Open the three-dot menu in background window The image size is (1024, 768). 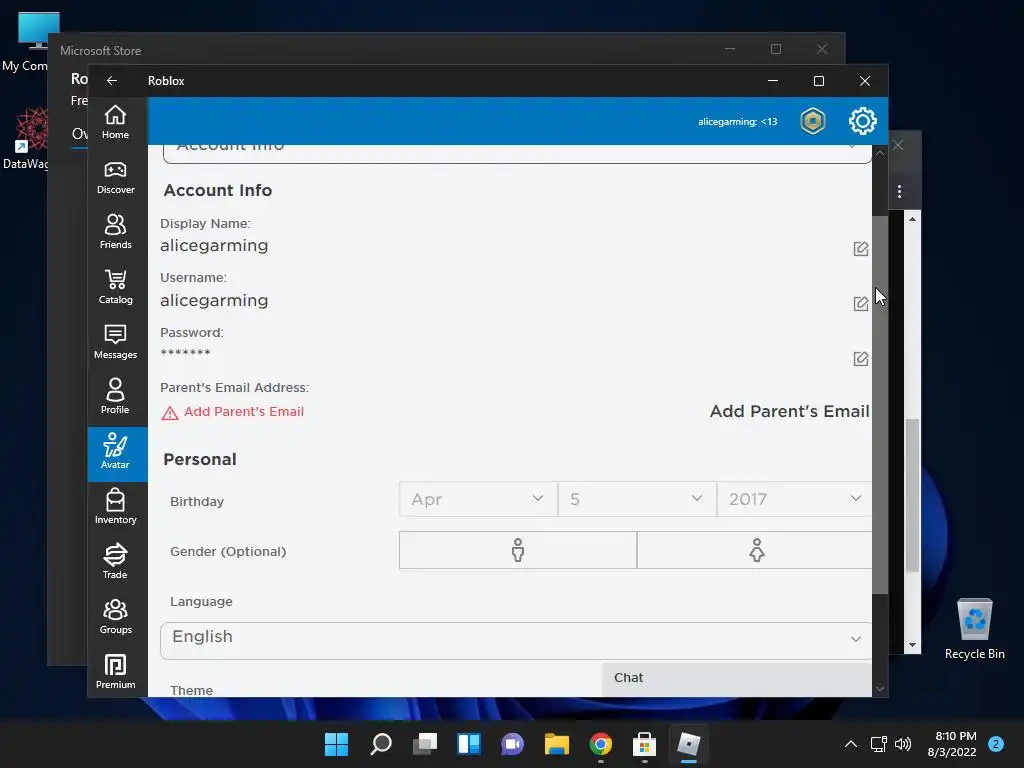click(x=899, y=191)
